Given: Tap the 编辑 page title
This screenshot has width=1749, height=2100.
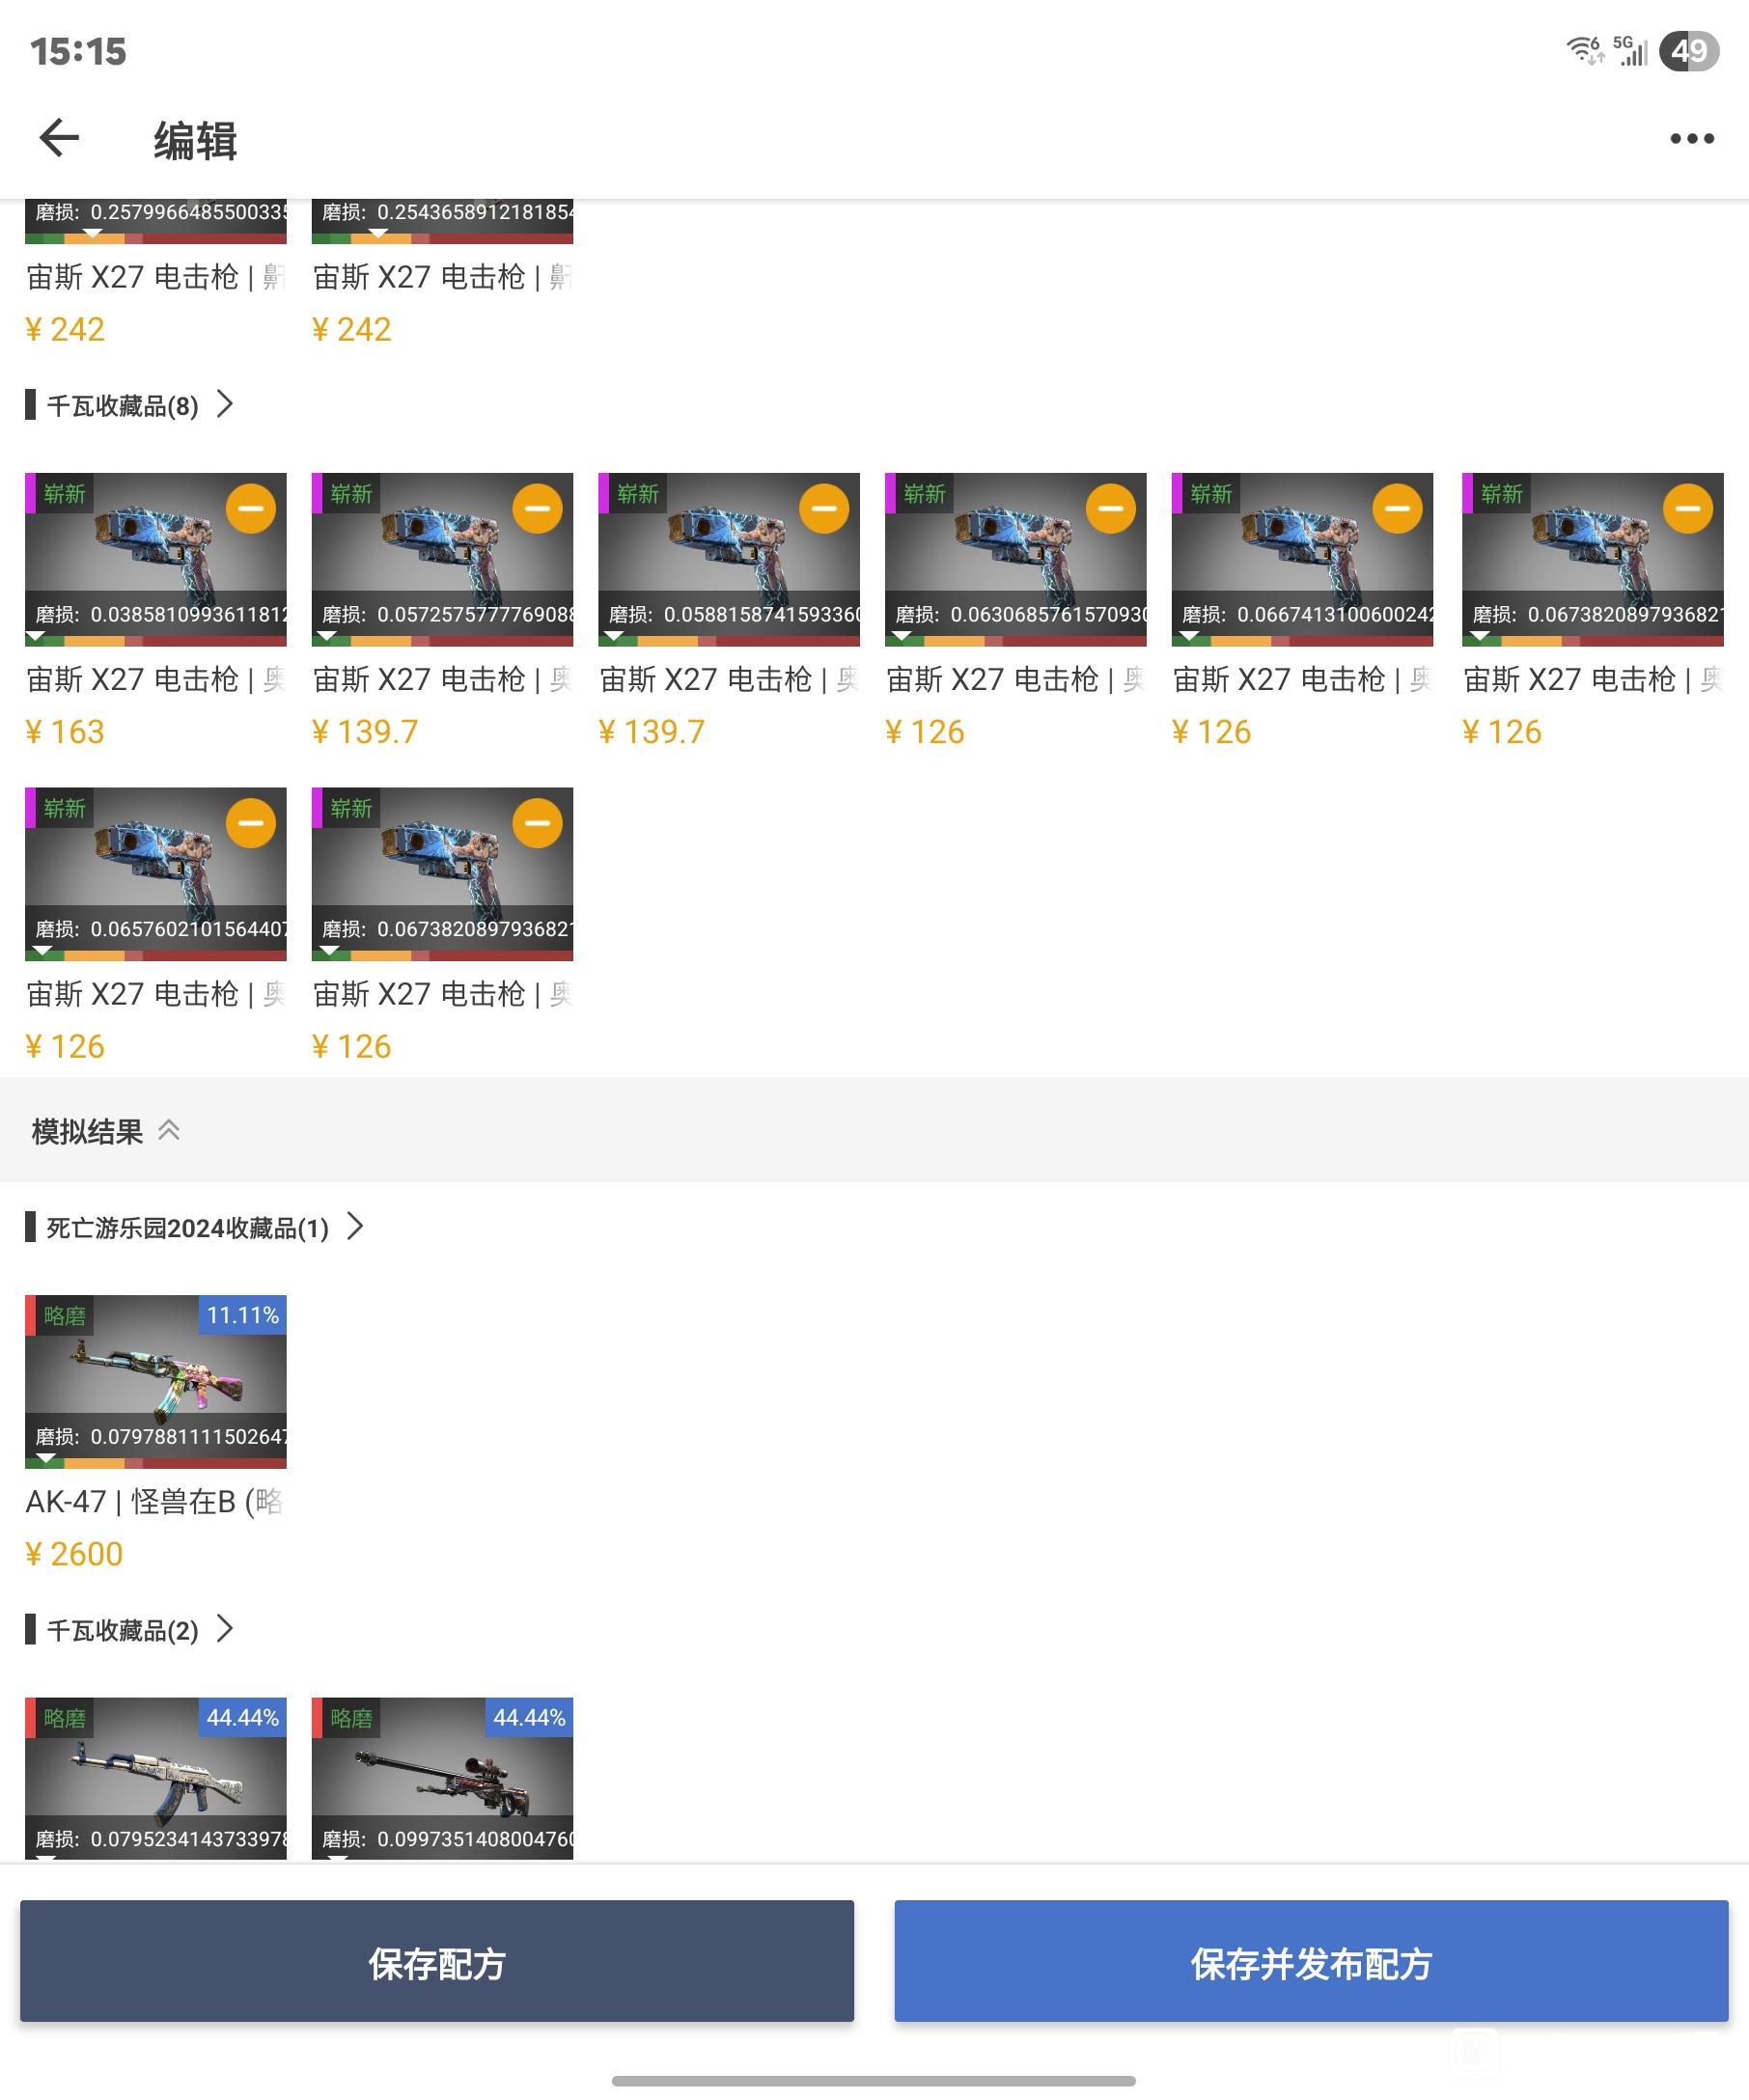Looking at the screenshot, I should click(x=196, y=140).
